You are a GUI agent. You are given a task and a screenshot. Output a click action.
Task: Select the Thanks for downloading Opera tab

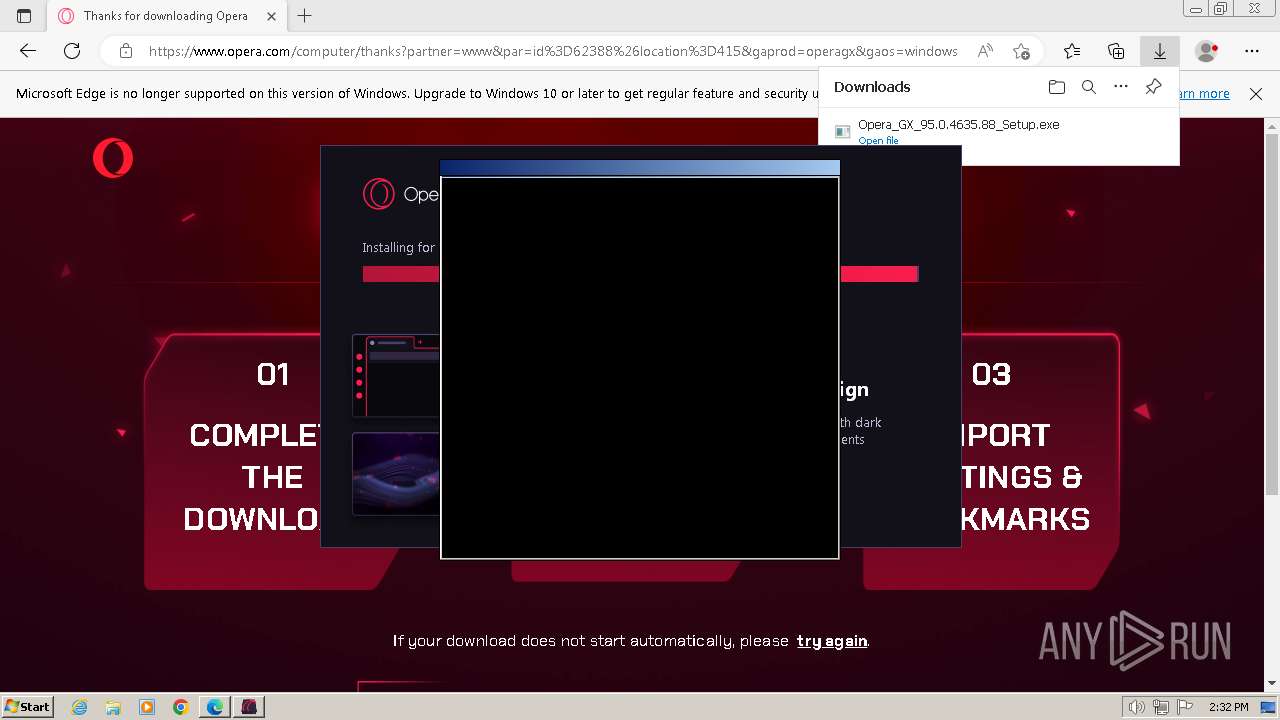pyautogui.click(x=166, y=16)
